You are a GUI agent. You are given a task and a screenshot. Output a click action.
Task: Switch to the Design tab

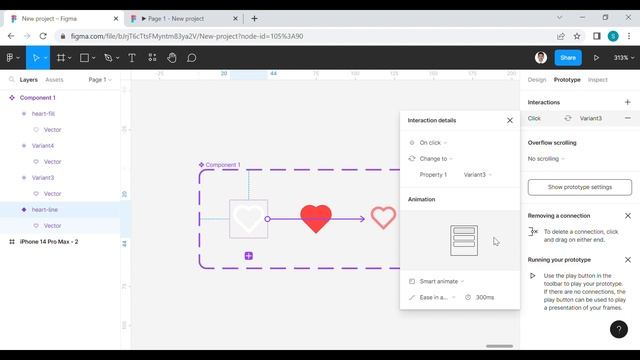pos(537,80)
